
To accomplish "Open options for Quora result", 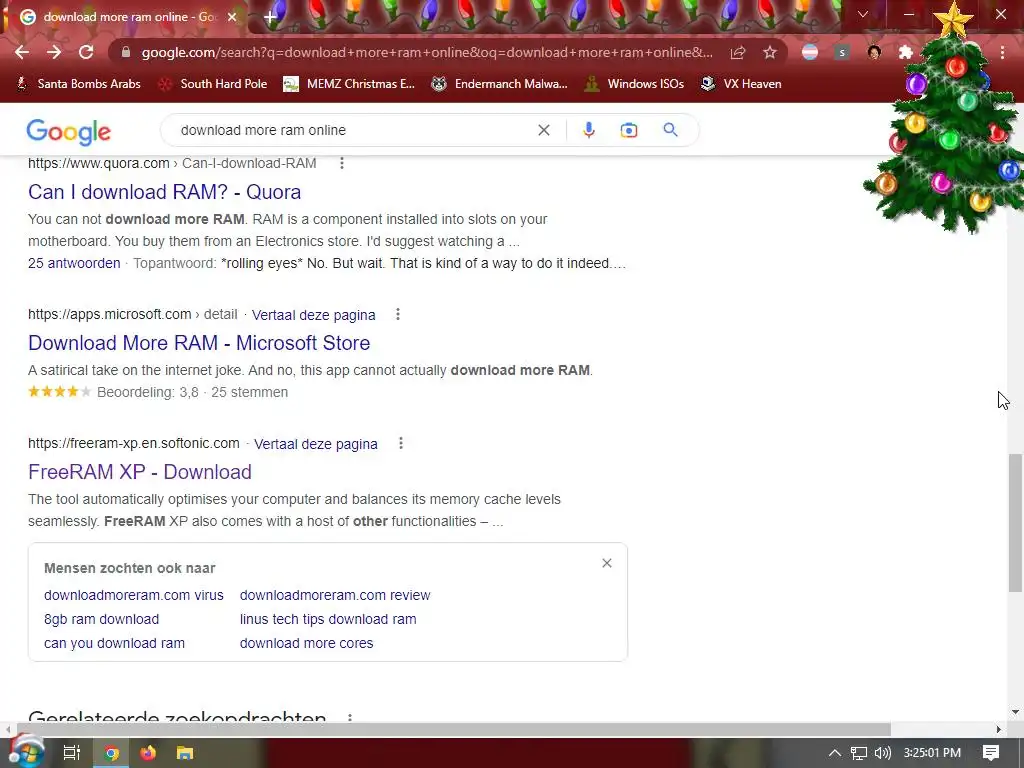I will [x=342, y=163].
